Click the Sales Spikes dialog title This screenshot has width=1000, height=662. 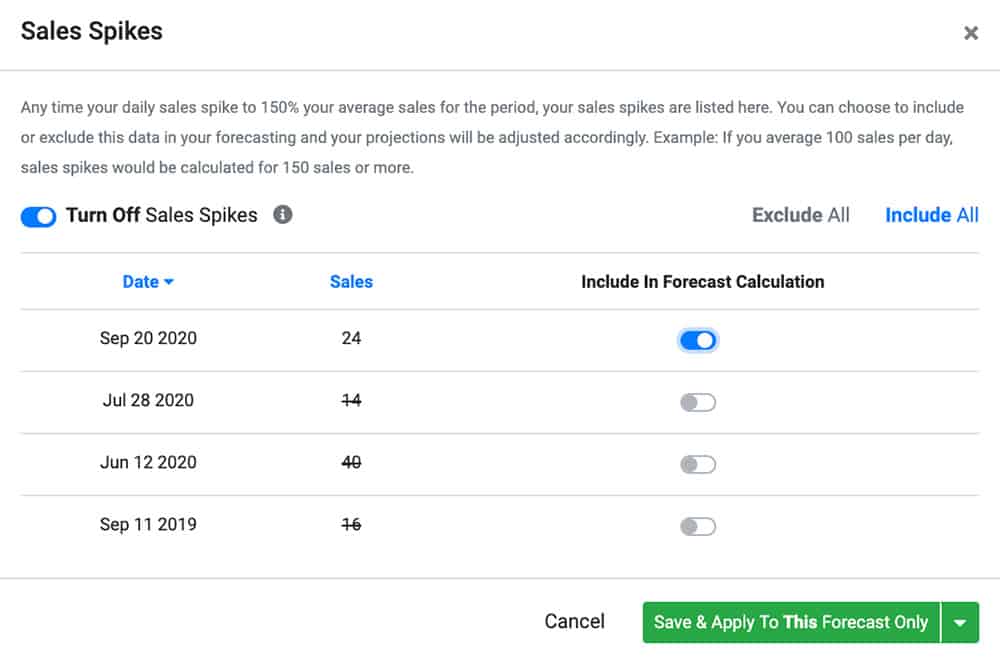point(91,31)
